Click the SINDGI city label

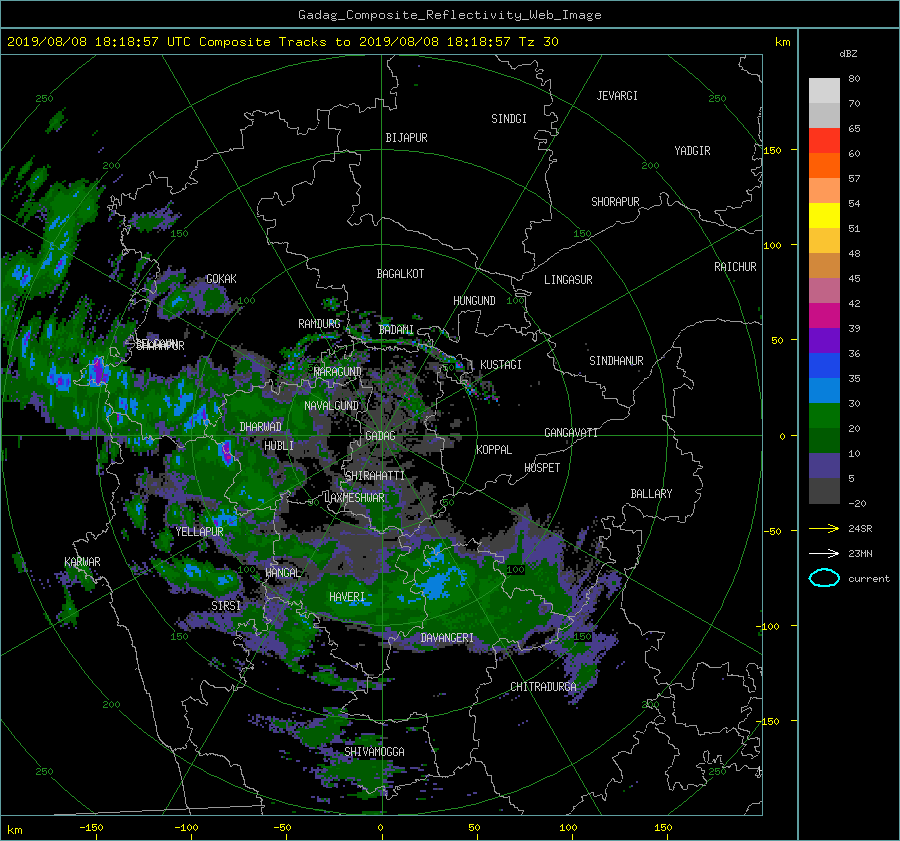tap(509, 119)
